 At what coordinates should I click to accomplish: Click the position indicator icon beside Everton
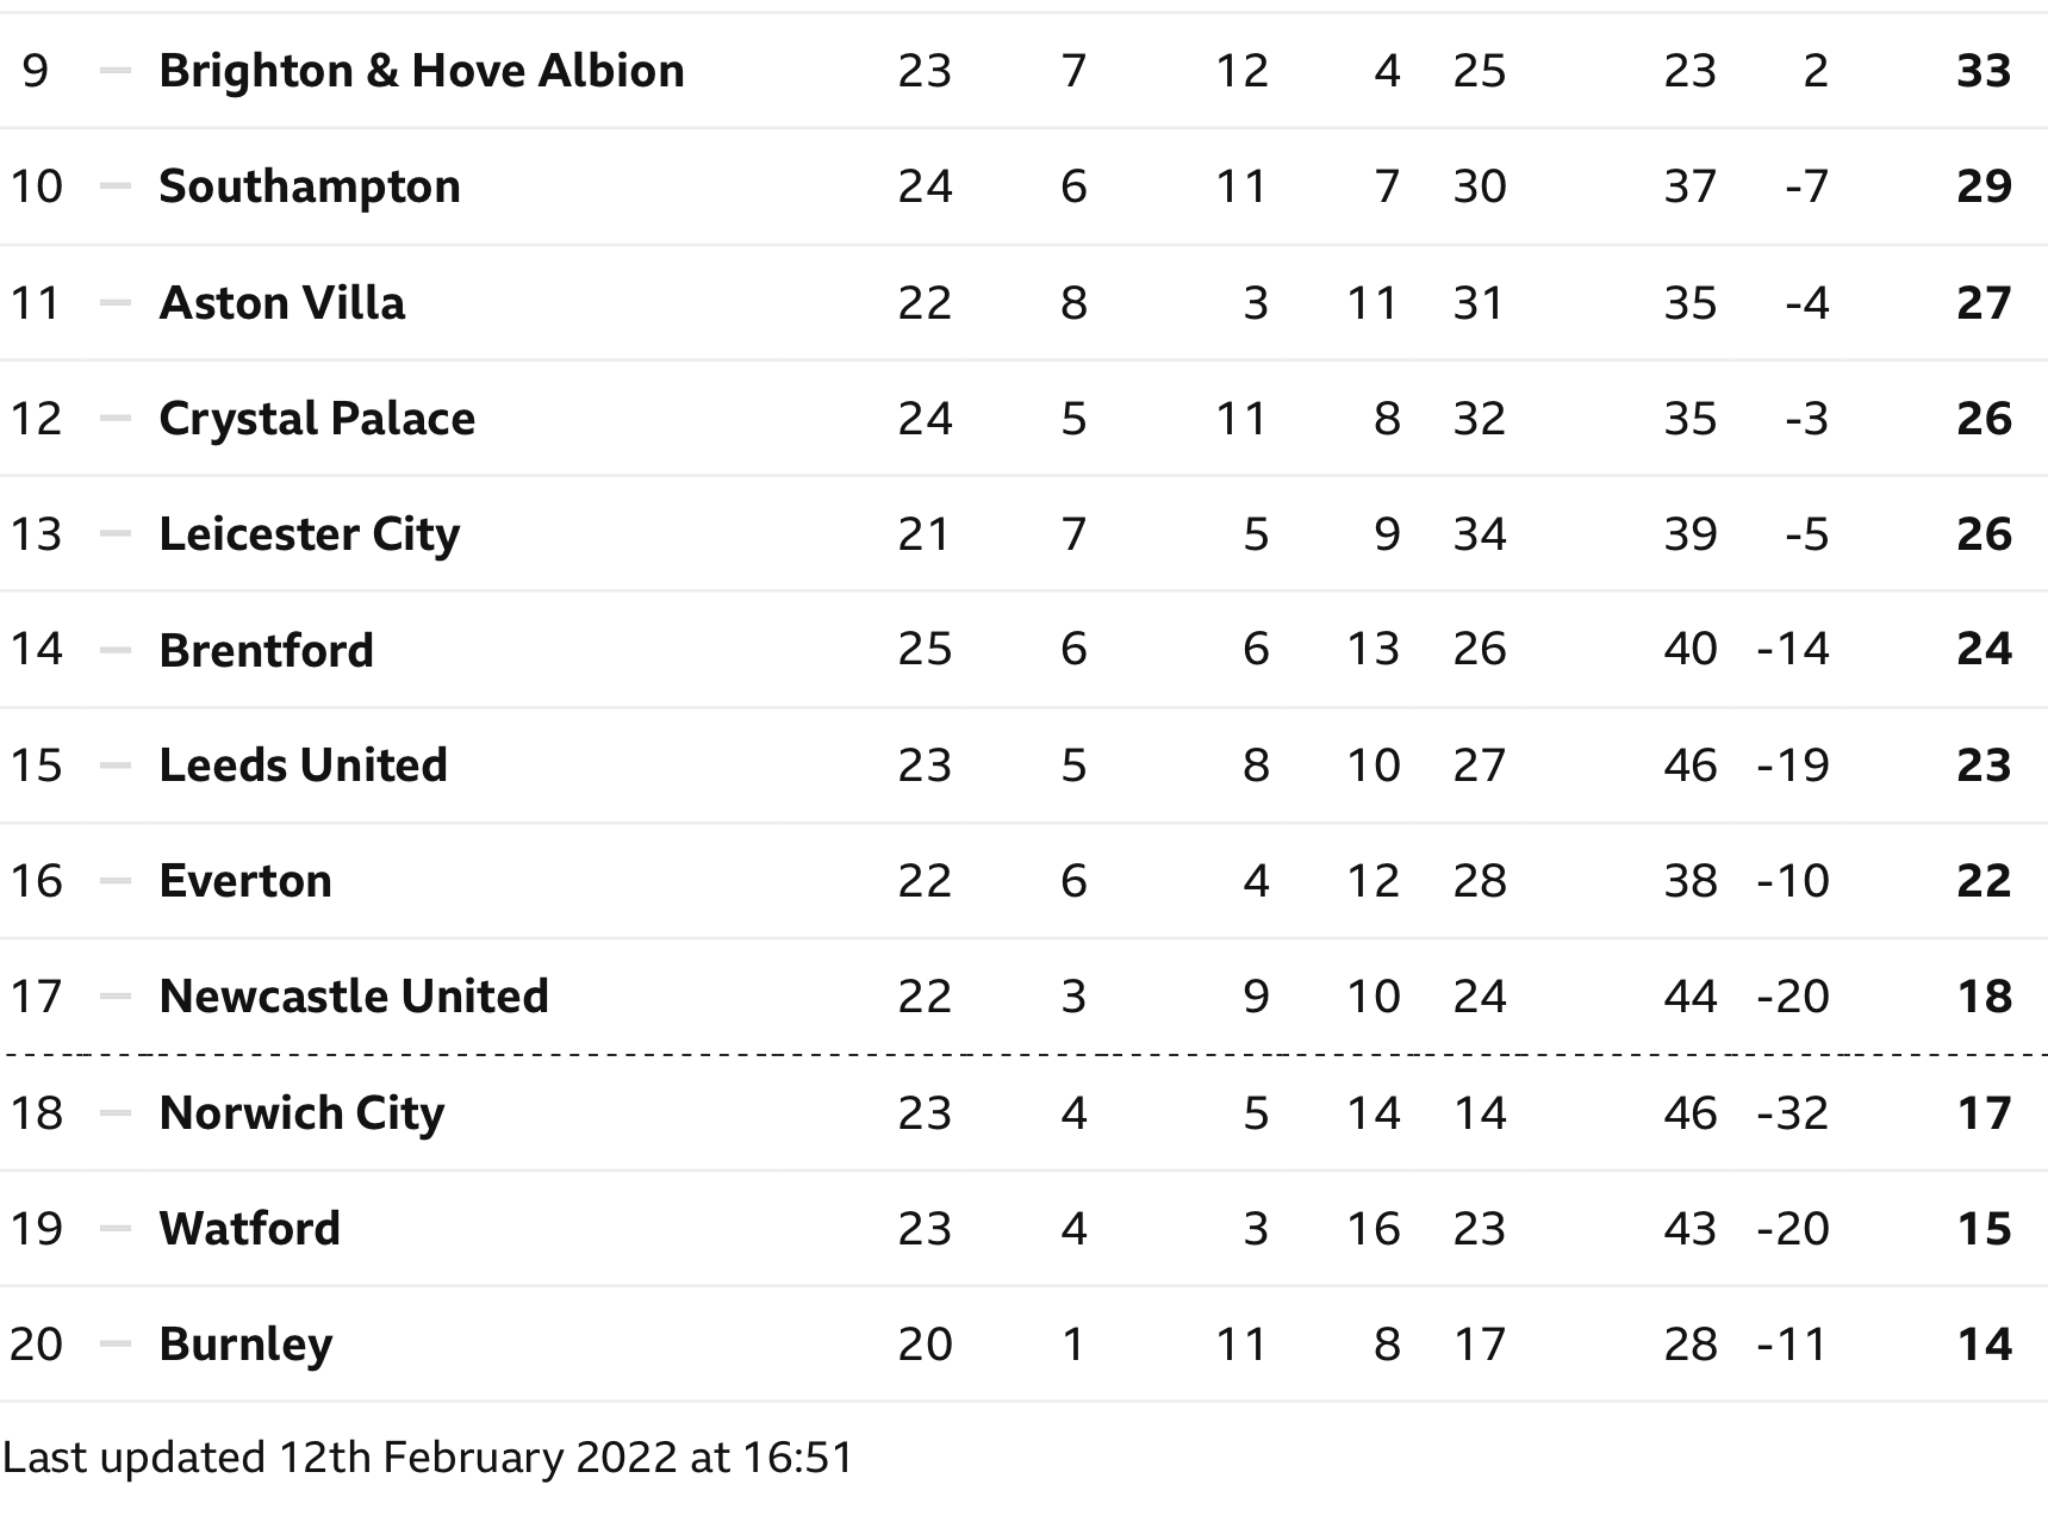(x=116, y=882)
